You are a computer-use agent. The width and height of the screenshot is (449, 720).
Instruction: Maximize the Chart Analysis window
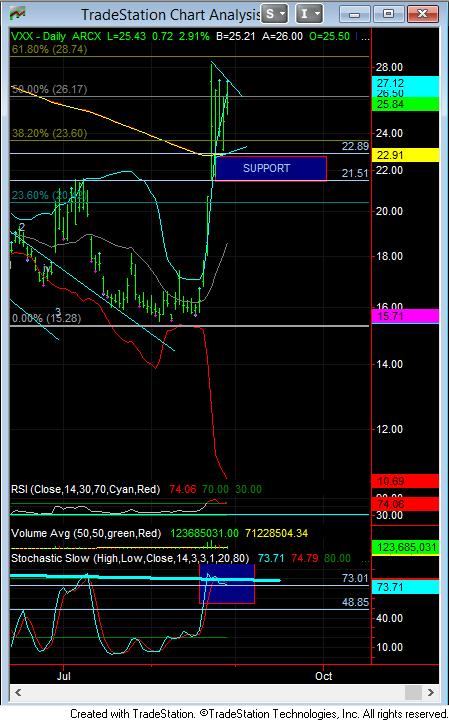388,14
